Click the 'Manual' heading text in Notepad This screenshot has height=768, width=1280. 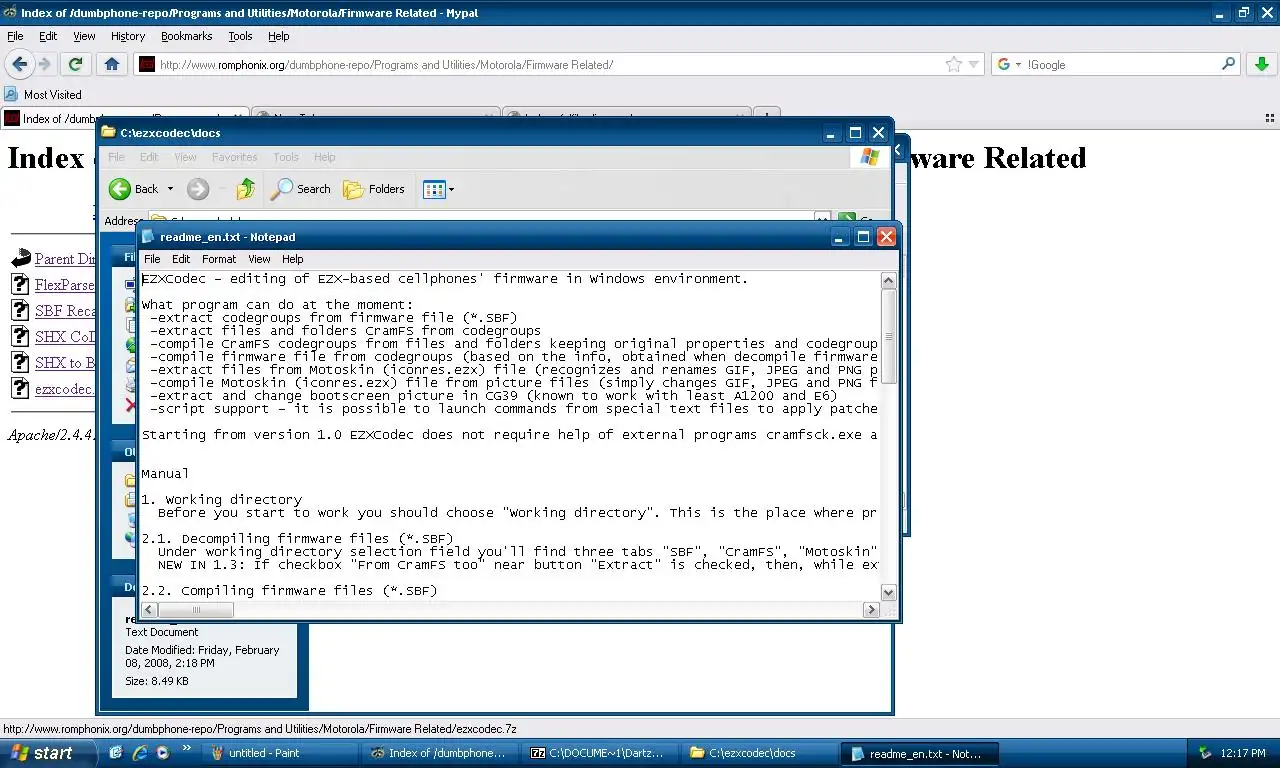tap(165, 473)
